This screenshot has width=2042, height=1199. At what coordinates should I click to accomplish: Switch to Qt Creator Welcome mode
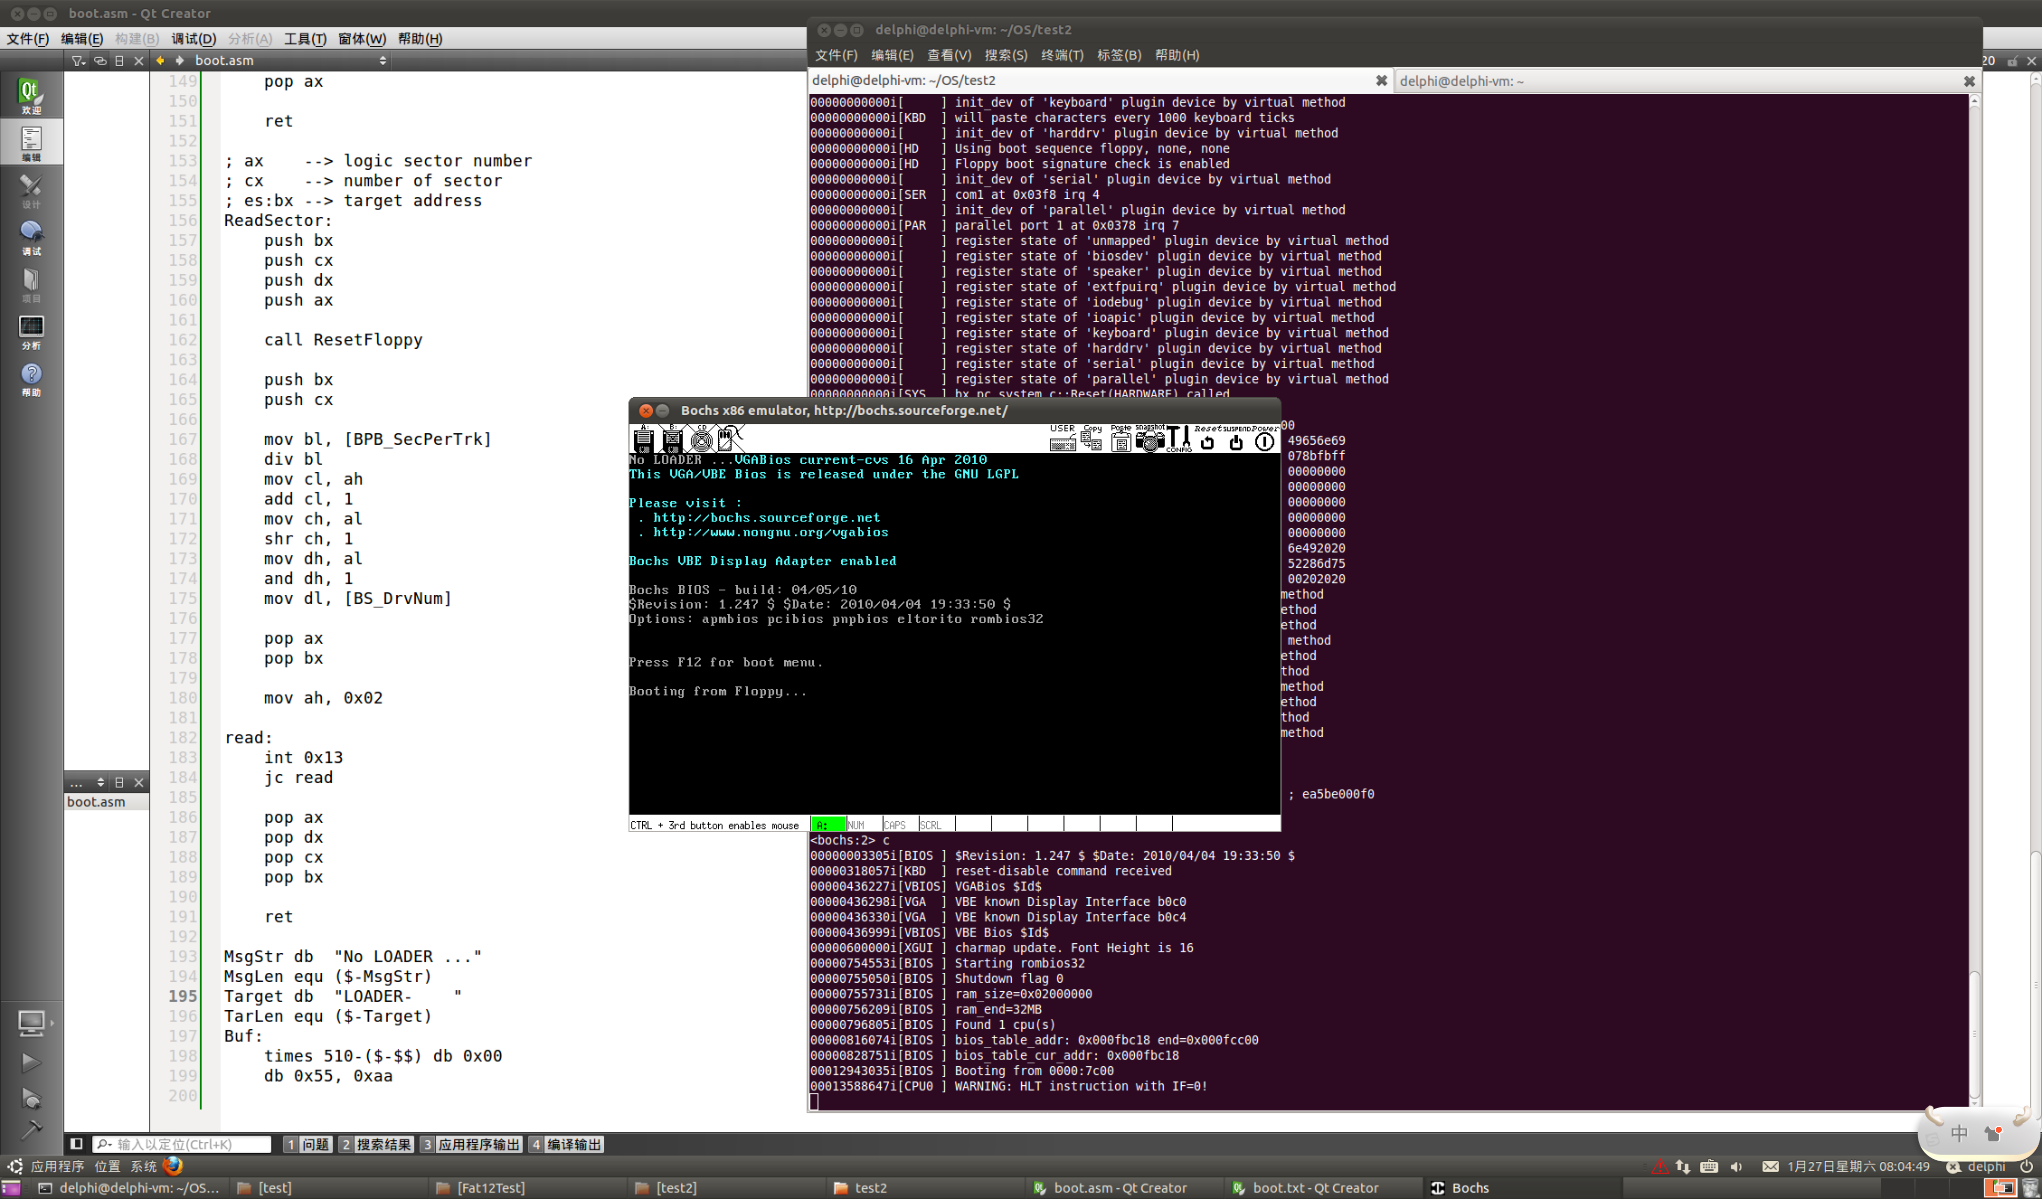31,95
